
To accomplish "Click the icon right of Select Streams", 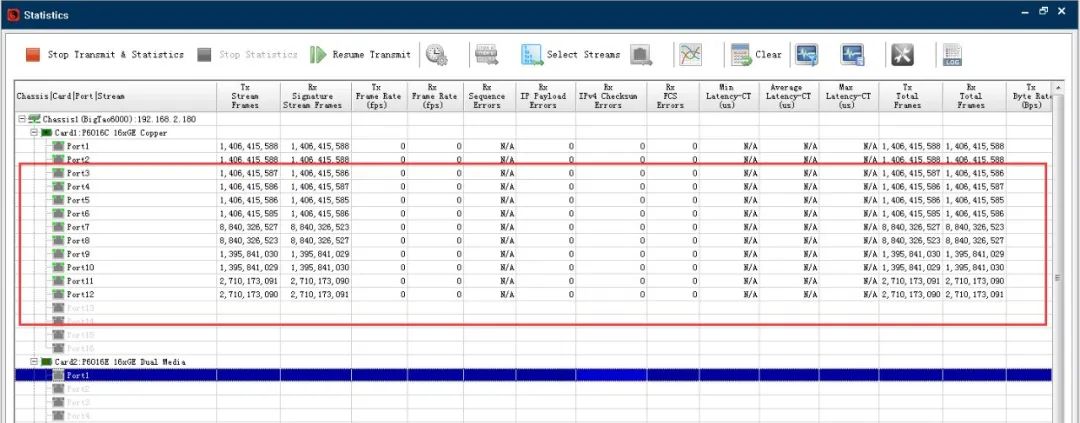I will [641, 55].
